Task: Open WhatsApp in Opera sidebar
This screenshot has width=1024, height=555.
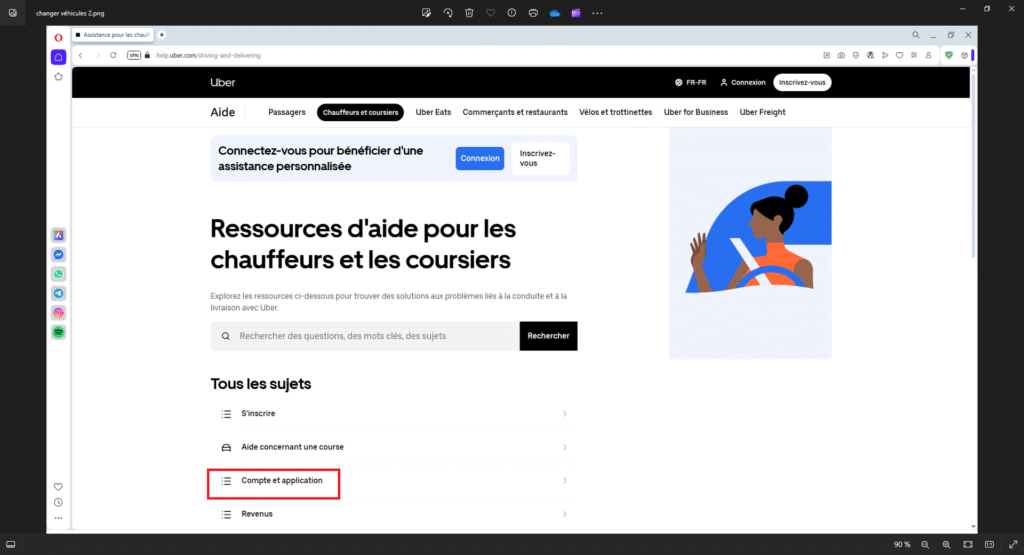Action: (58, 274)
